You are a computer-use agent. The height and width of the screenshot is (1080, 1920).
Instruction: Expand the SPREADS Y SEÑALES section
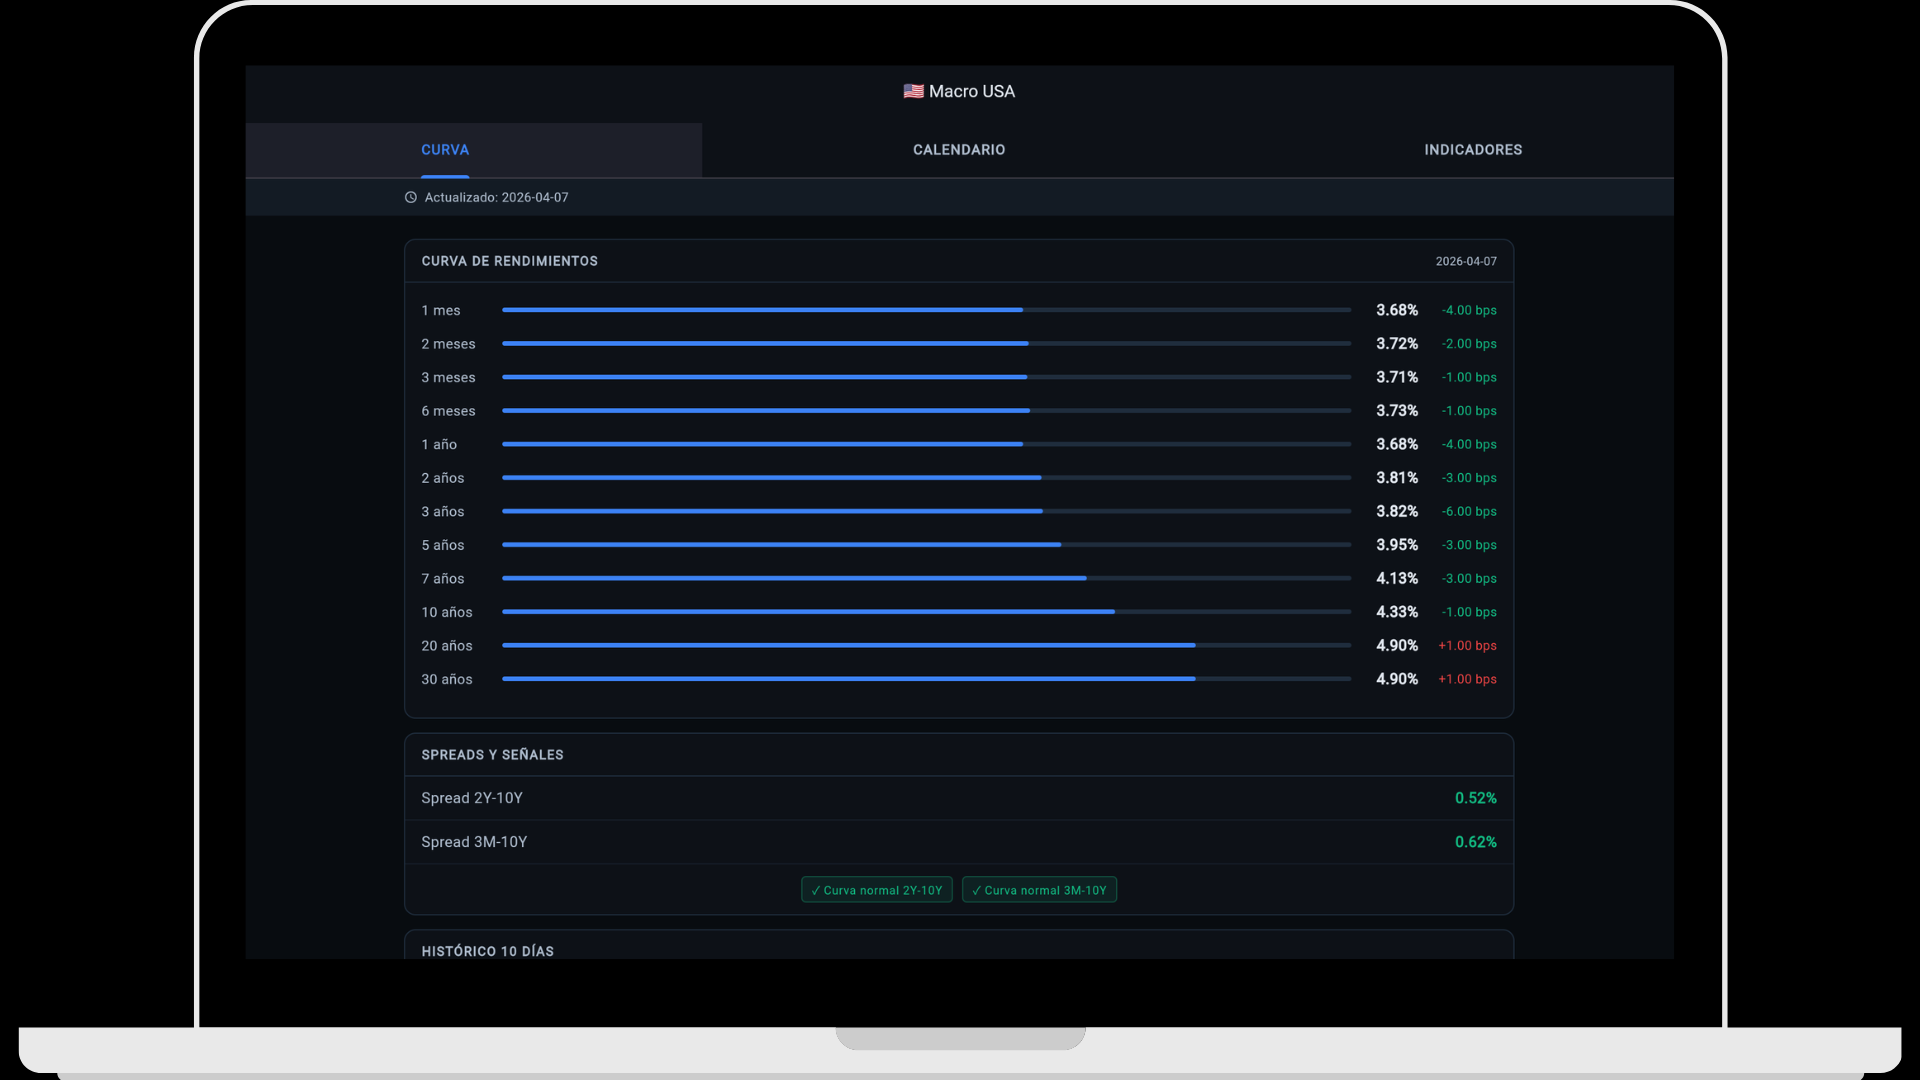tap(492, 754)
